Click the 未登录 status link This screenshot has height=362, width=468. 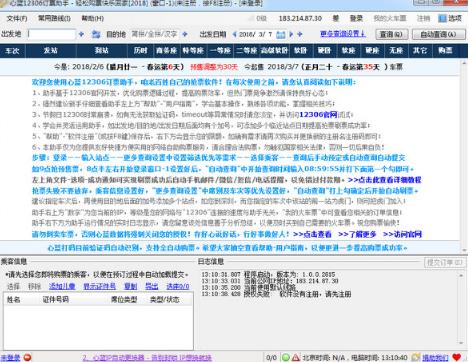(x=10, y=358)
